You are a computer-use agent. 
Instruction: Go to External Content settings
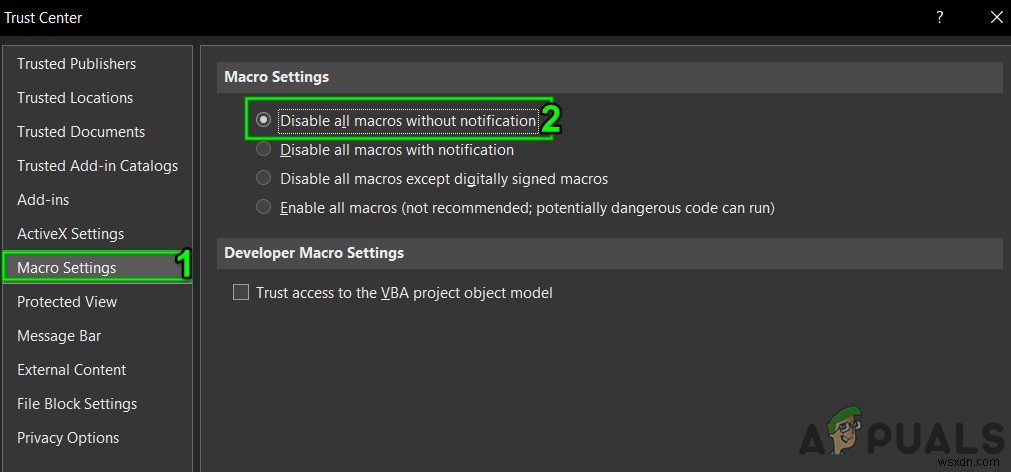tap(71, 370)
